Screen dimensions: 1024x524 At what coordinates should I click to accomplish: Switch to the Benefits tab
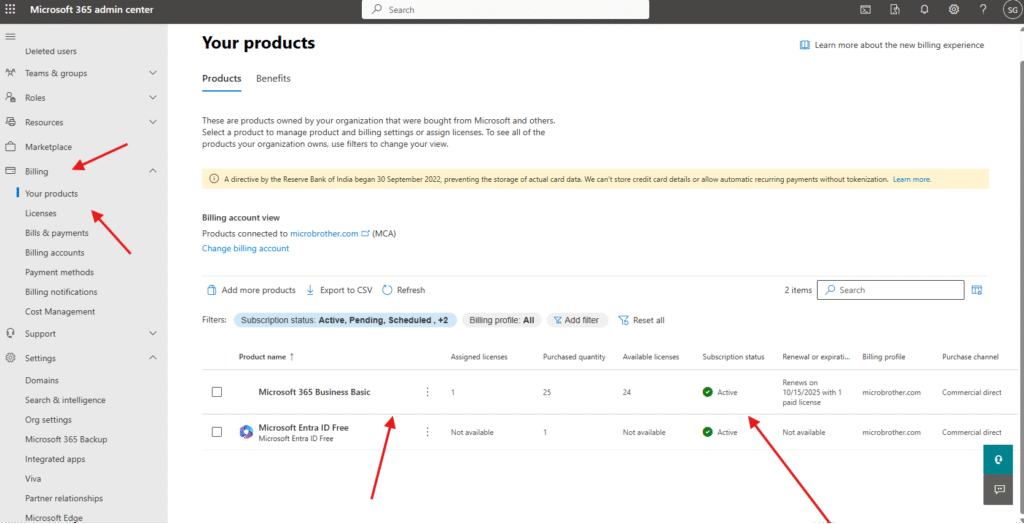pyautogui.click(x=273, y=78)
